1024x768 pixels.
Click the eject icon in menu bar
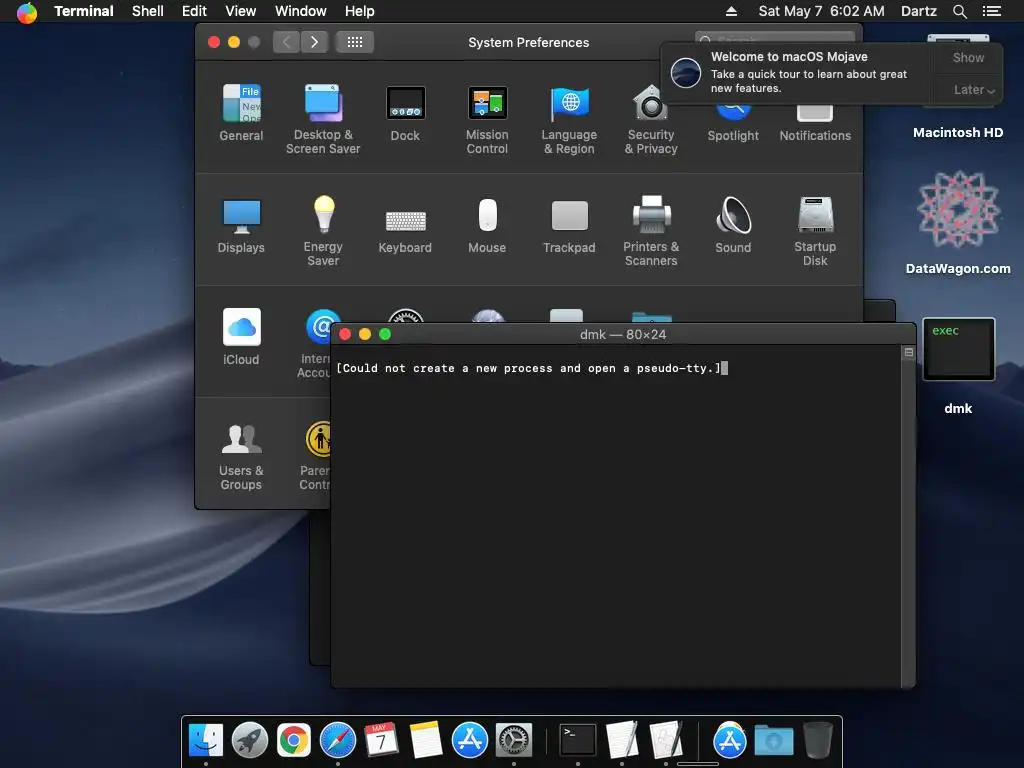coord(731,11)
